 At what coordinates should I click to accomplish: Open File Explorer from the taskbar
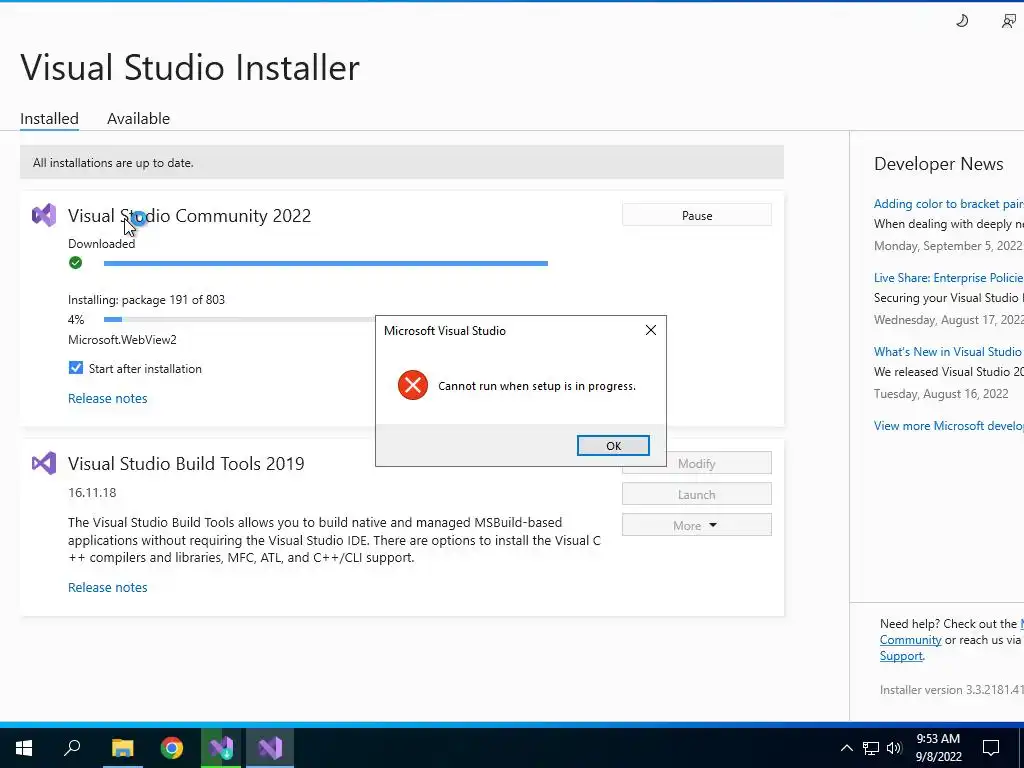pos(122,748)
